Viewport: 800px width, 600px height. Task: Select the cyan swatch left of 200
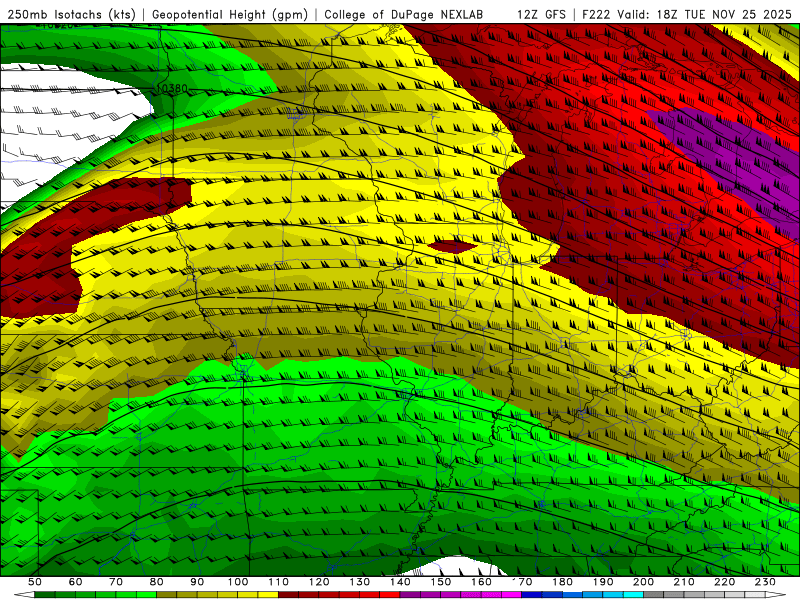tap(634, 594)
